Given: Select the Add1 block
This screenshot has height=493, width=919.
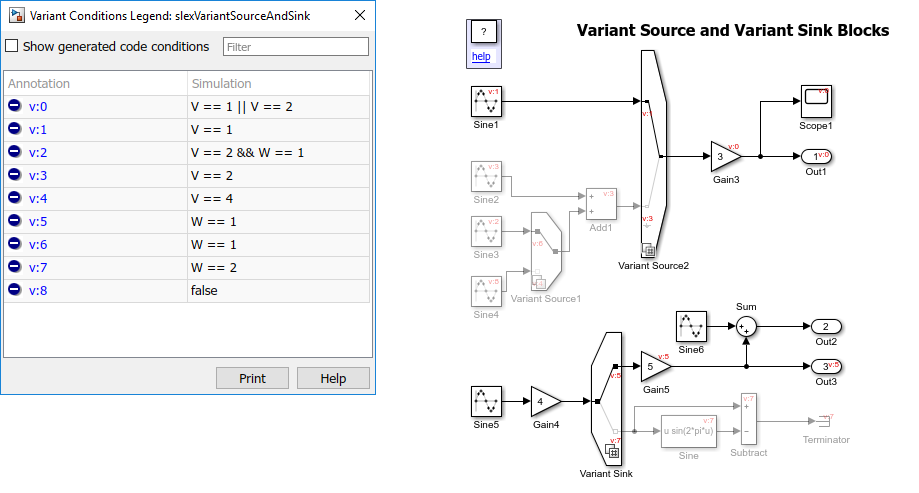Looking at the screenshot, I should 601,204.
